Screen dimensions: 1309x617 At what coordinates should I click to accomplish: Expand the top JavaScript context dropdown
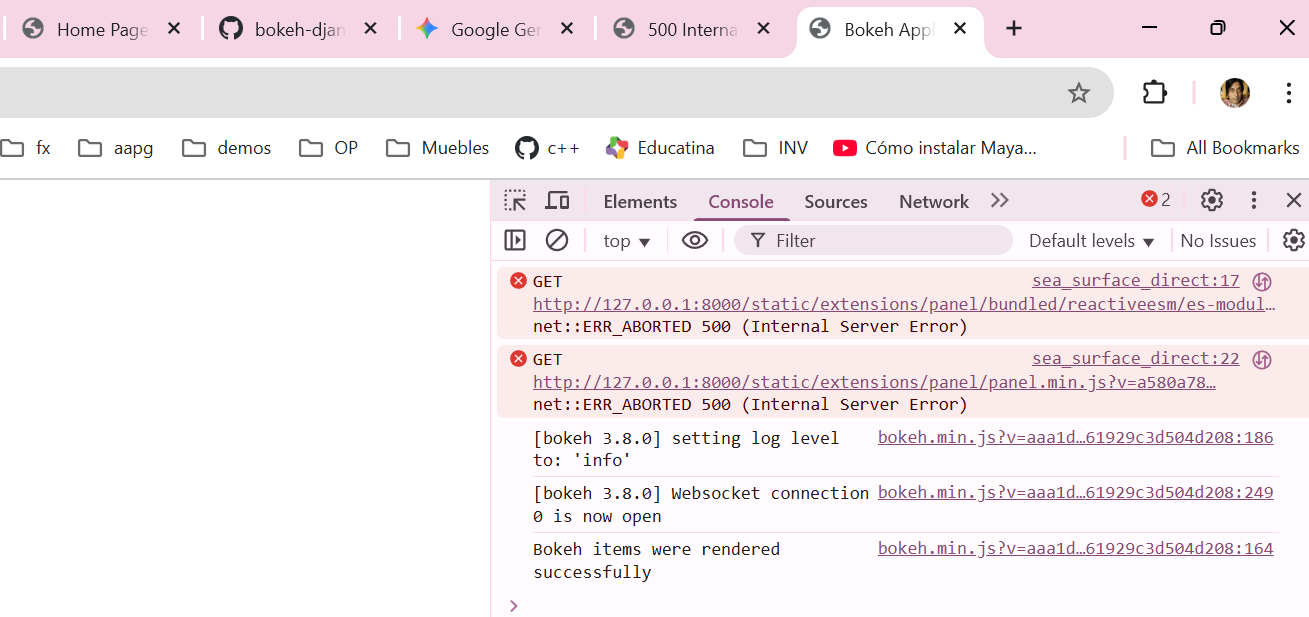click(627, 241)
